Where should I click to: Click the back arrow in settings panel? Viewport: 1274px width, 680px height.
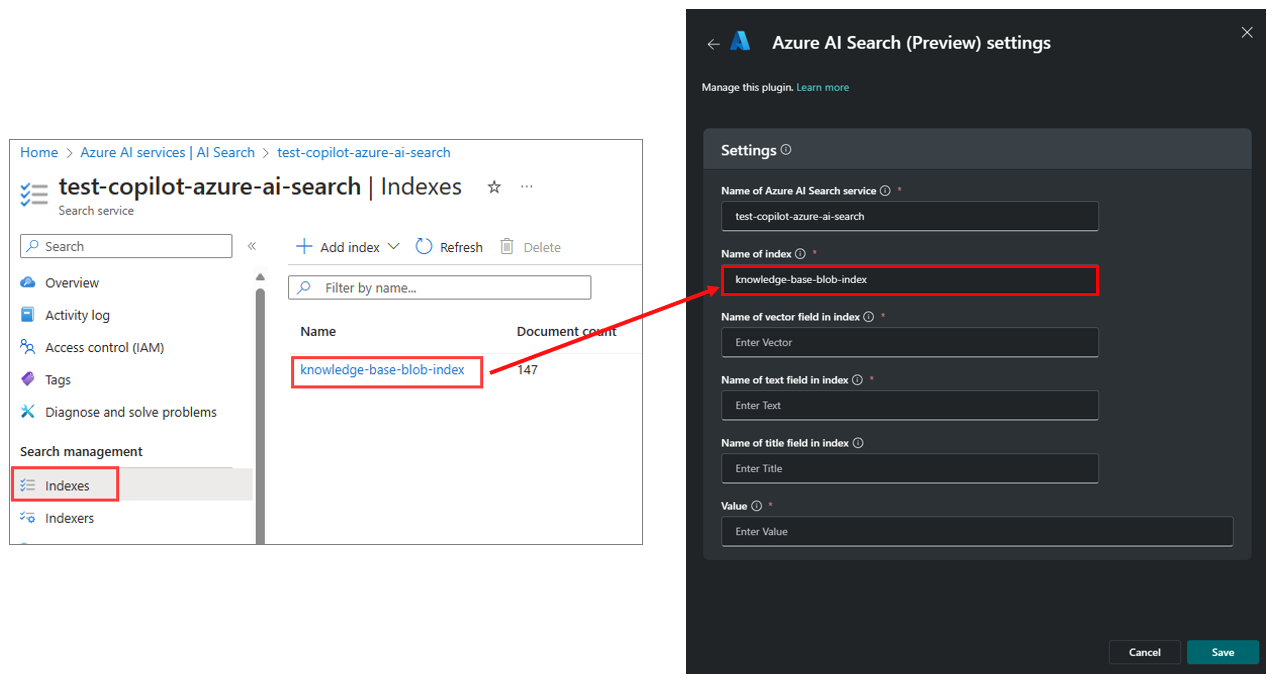pyautogui.click(x=714, y=43)
